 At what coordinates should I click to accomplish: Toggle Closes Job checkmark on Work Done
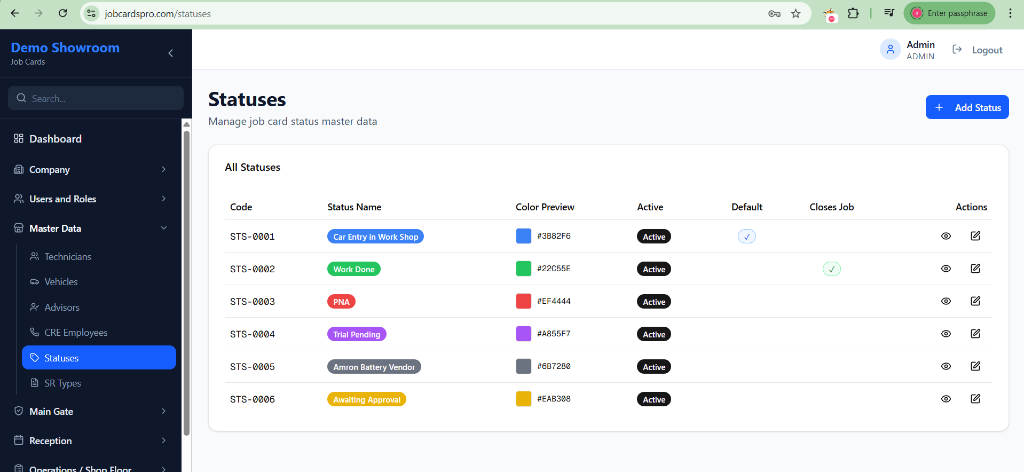click(x=832, y=269)
